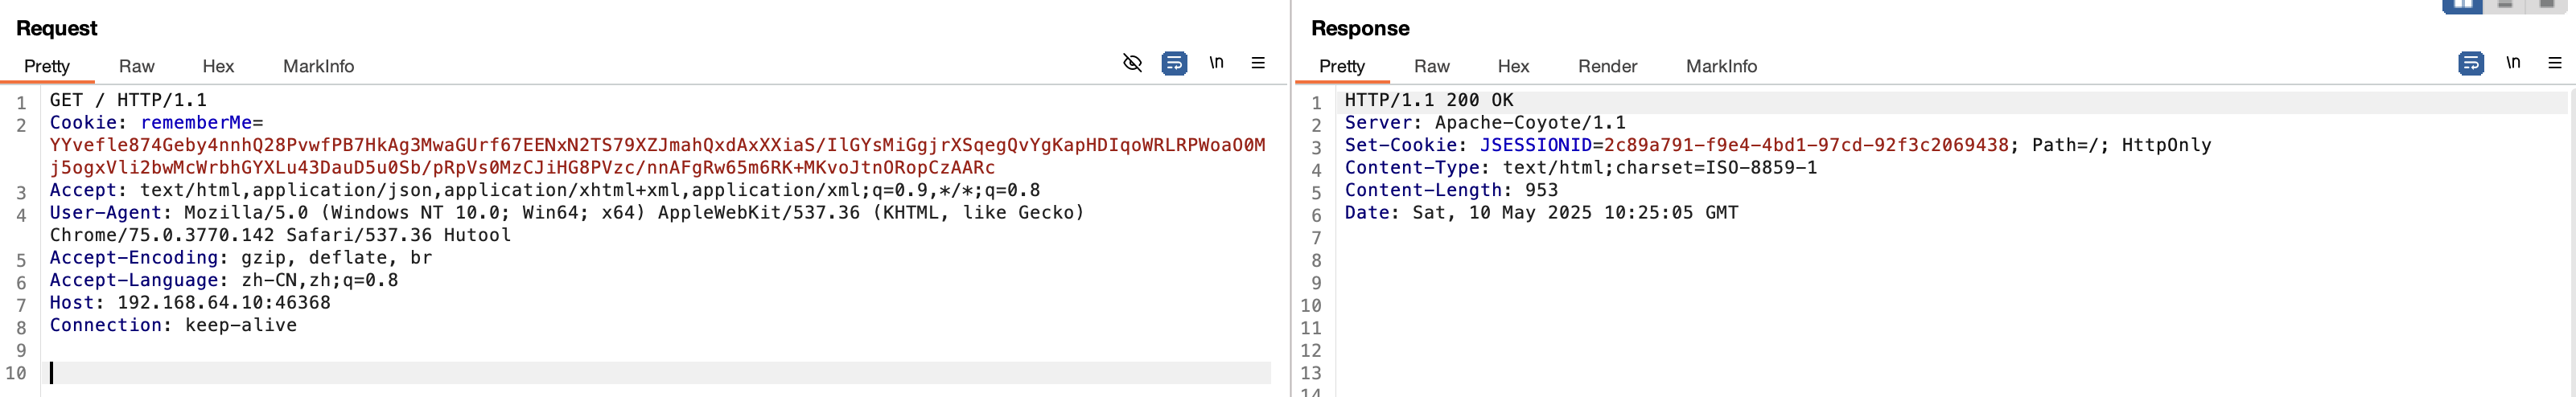Click the "Request" panel title
This screenshot has height=397, width=2576.
tap(57, 28)
